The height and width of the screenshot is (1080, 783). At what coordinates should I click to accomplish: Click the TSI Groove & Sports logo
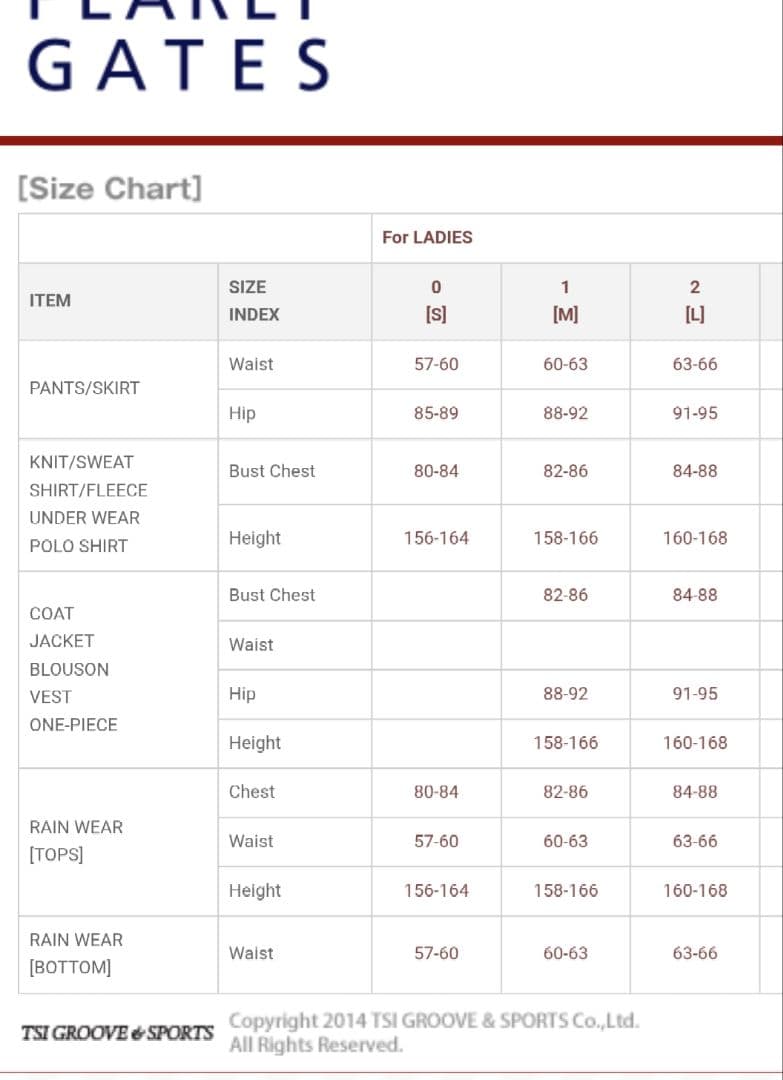tap(118, 1032)
